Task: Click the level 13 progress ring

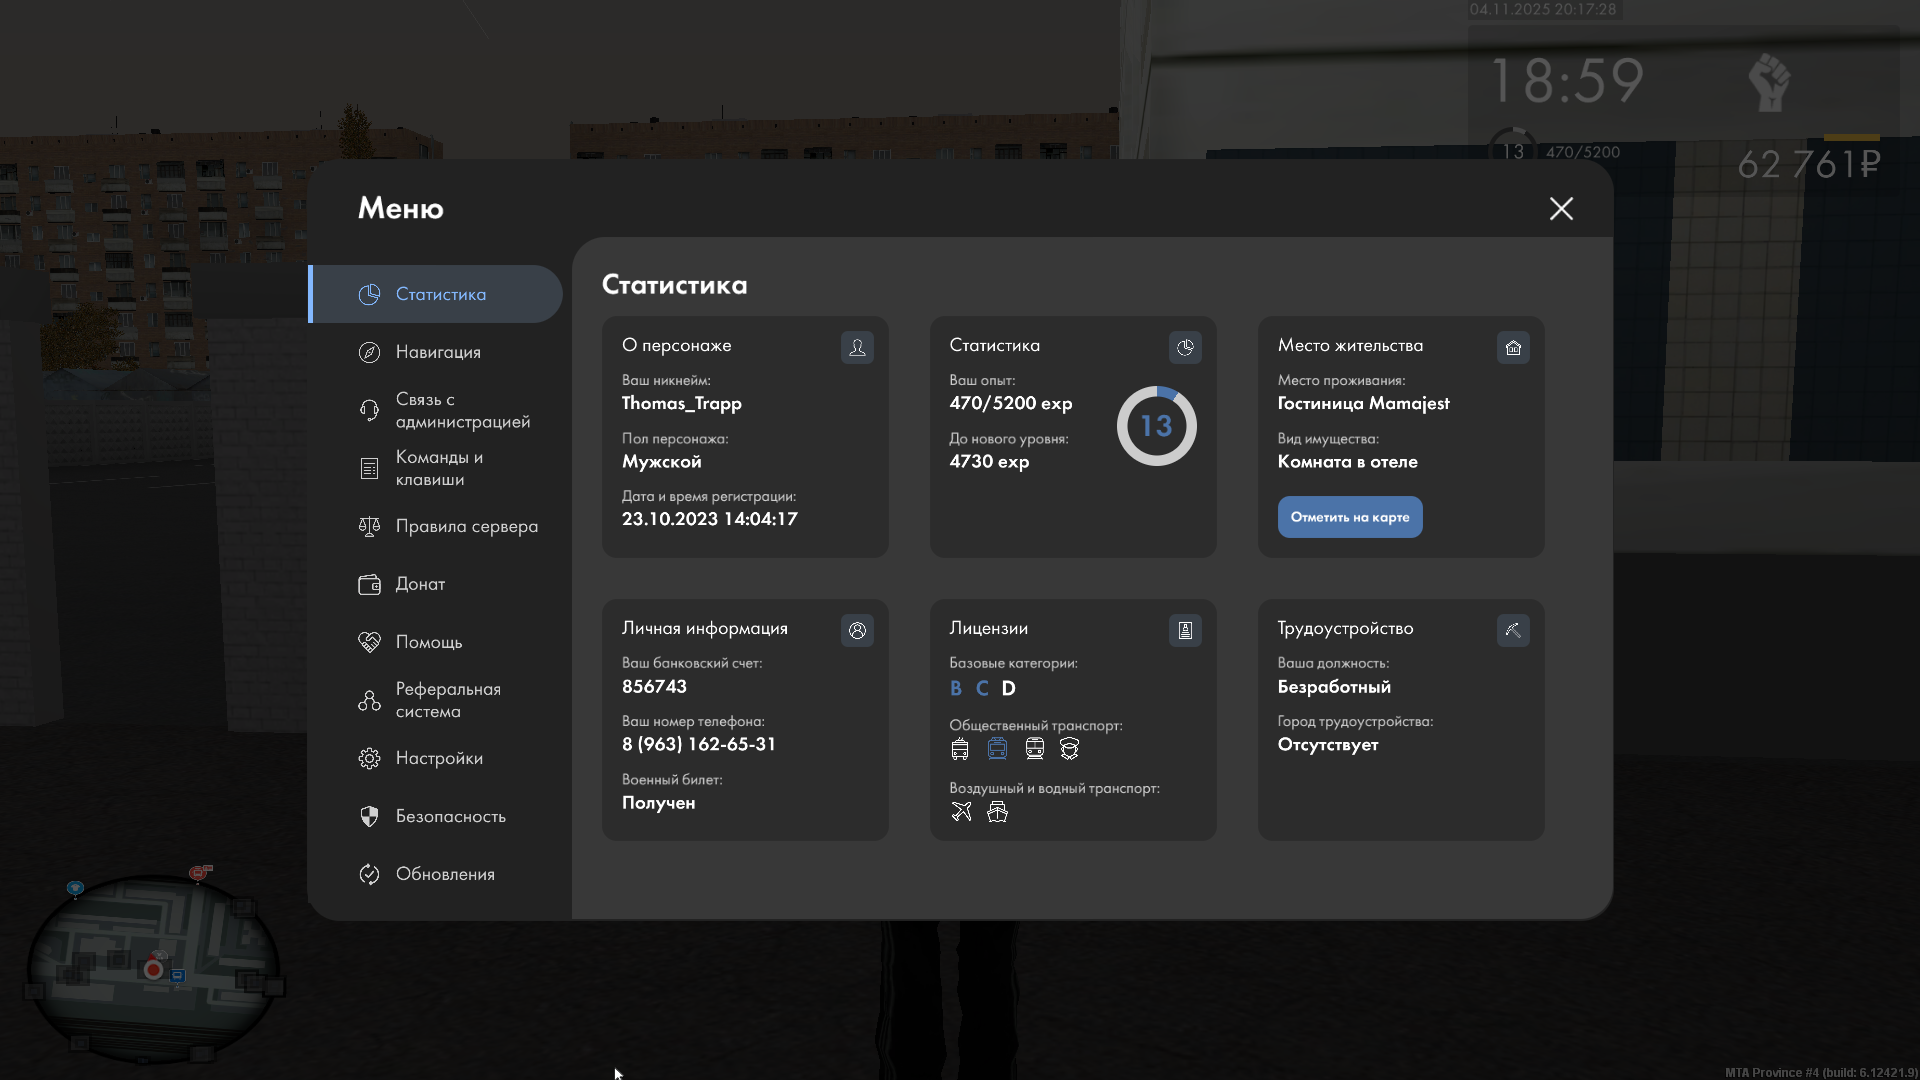Action: click(x=1156, y=426)
